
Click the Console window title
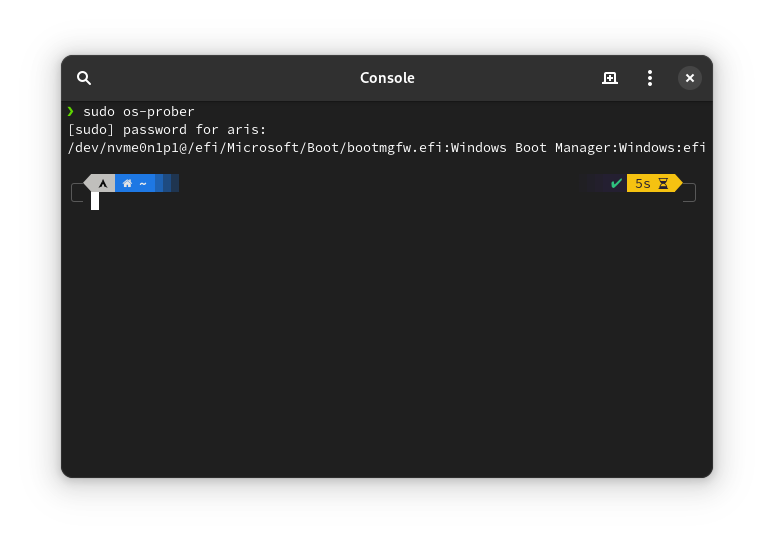(x=387, y=78)
